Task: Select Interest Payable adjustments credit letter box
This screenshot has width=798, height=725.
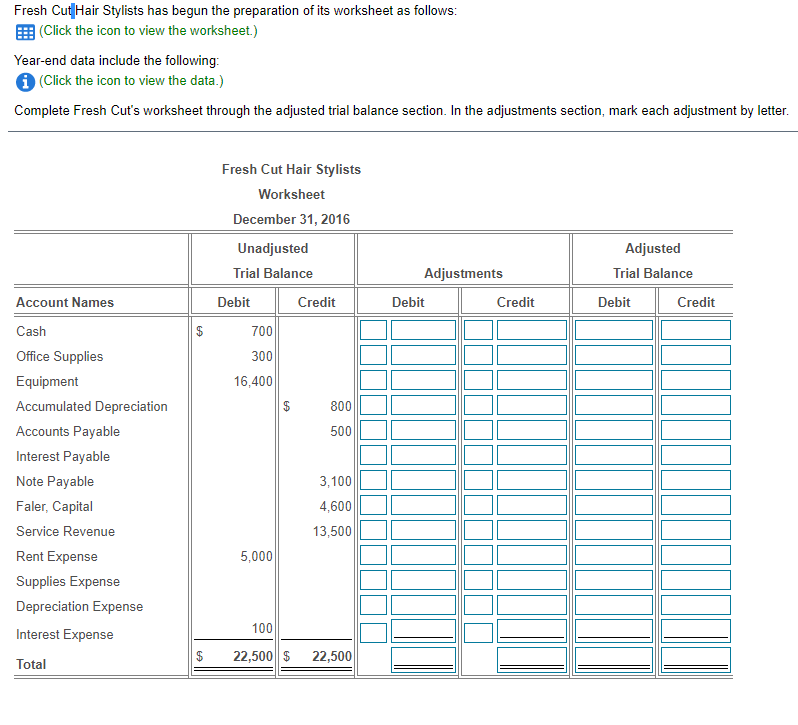Action: 478,454
